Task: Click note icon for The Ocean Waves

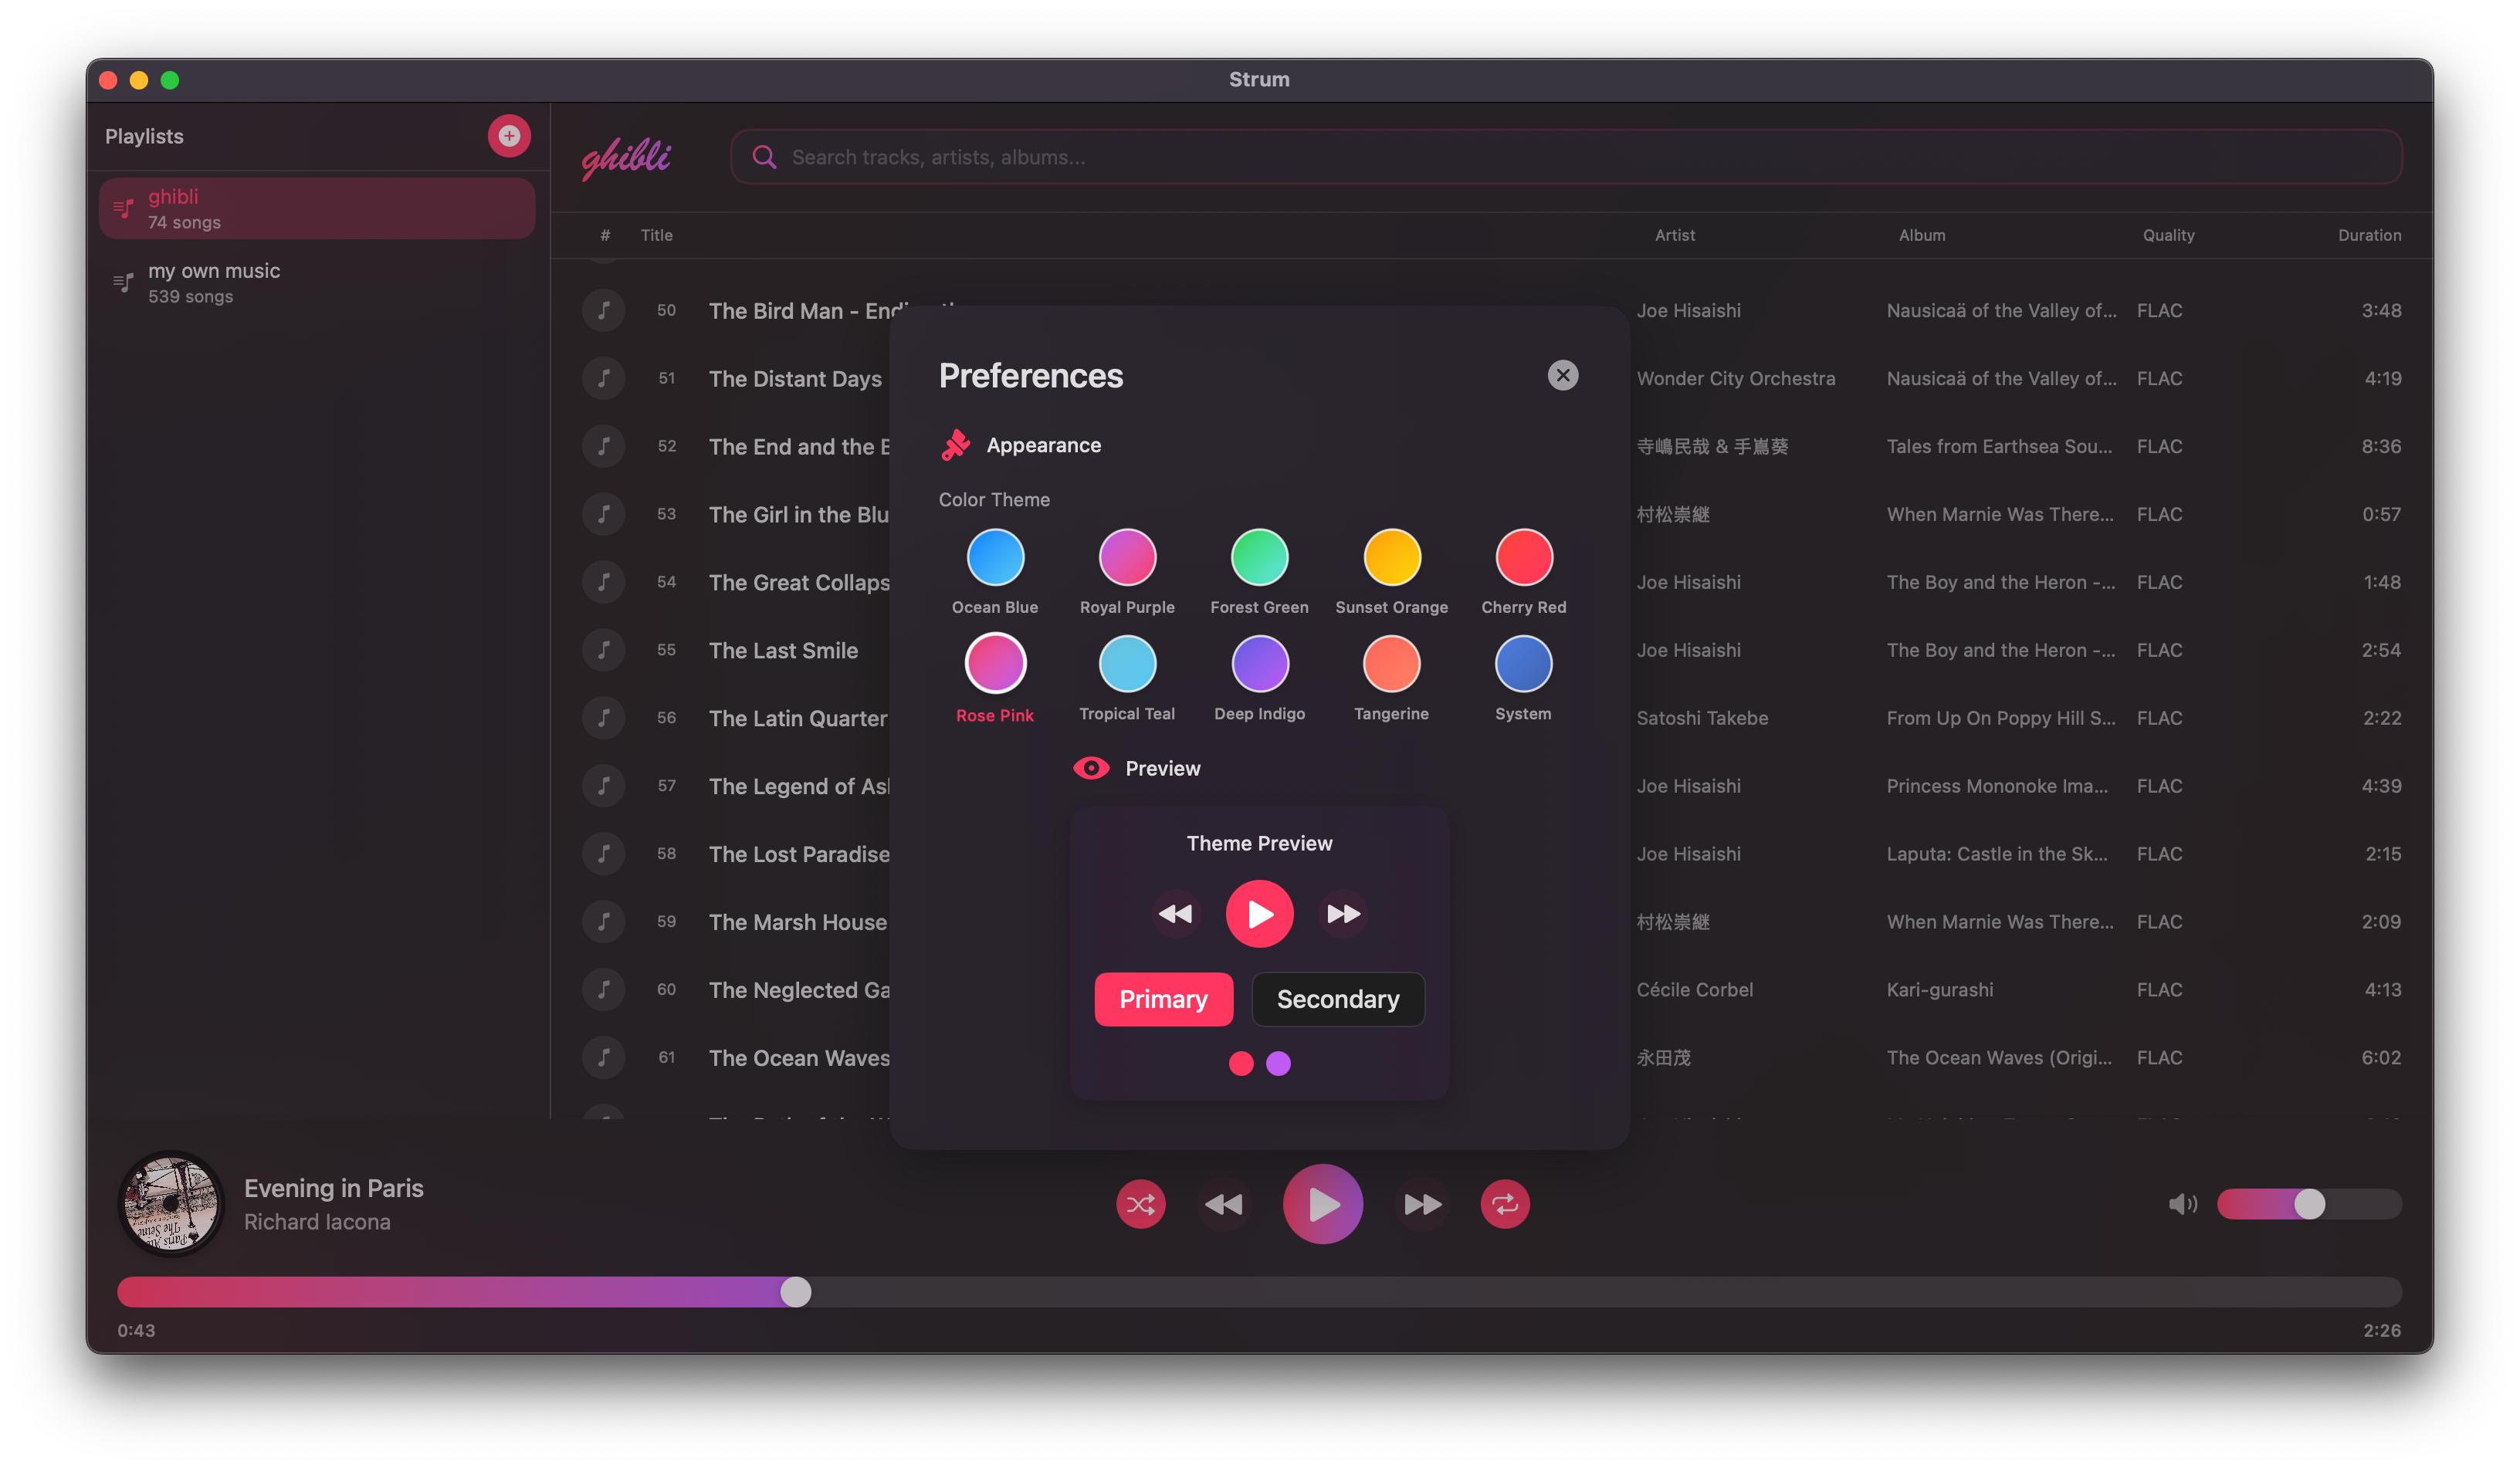Action: (604, 1057)
